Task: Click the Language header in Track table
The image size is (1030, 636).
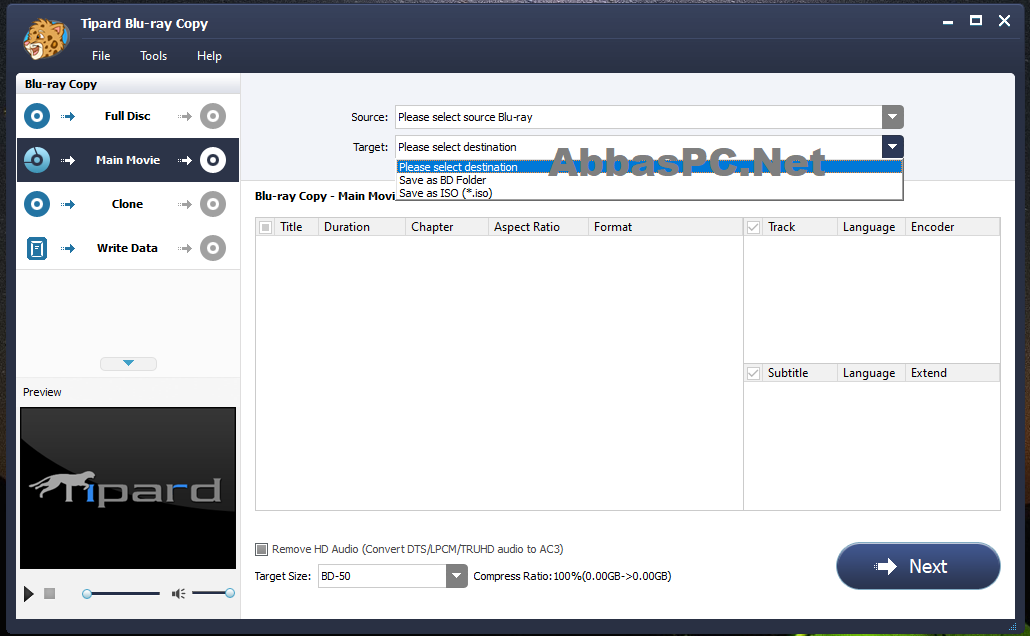Action: 869,227
